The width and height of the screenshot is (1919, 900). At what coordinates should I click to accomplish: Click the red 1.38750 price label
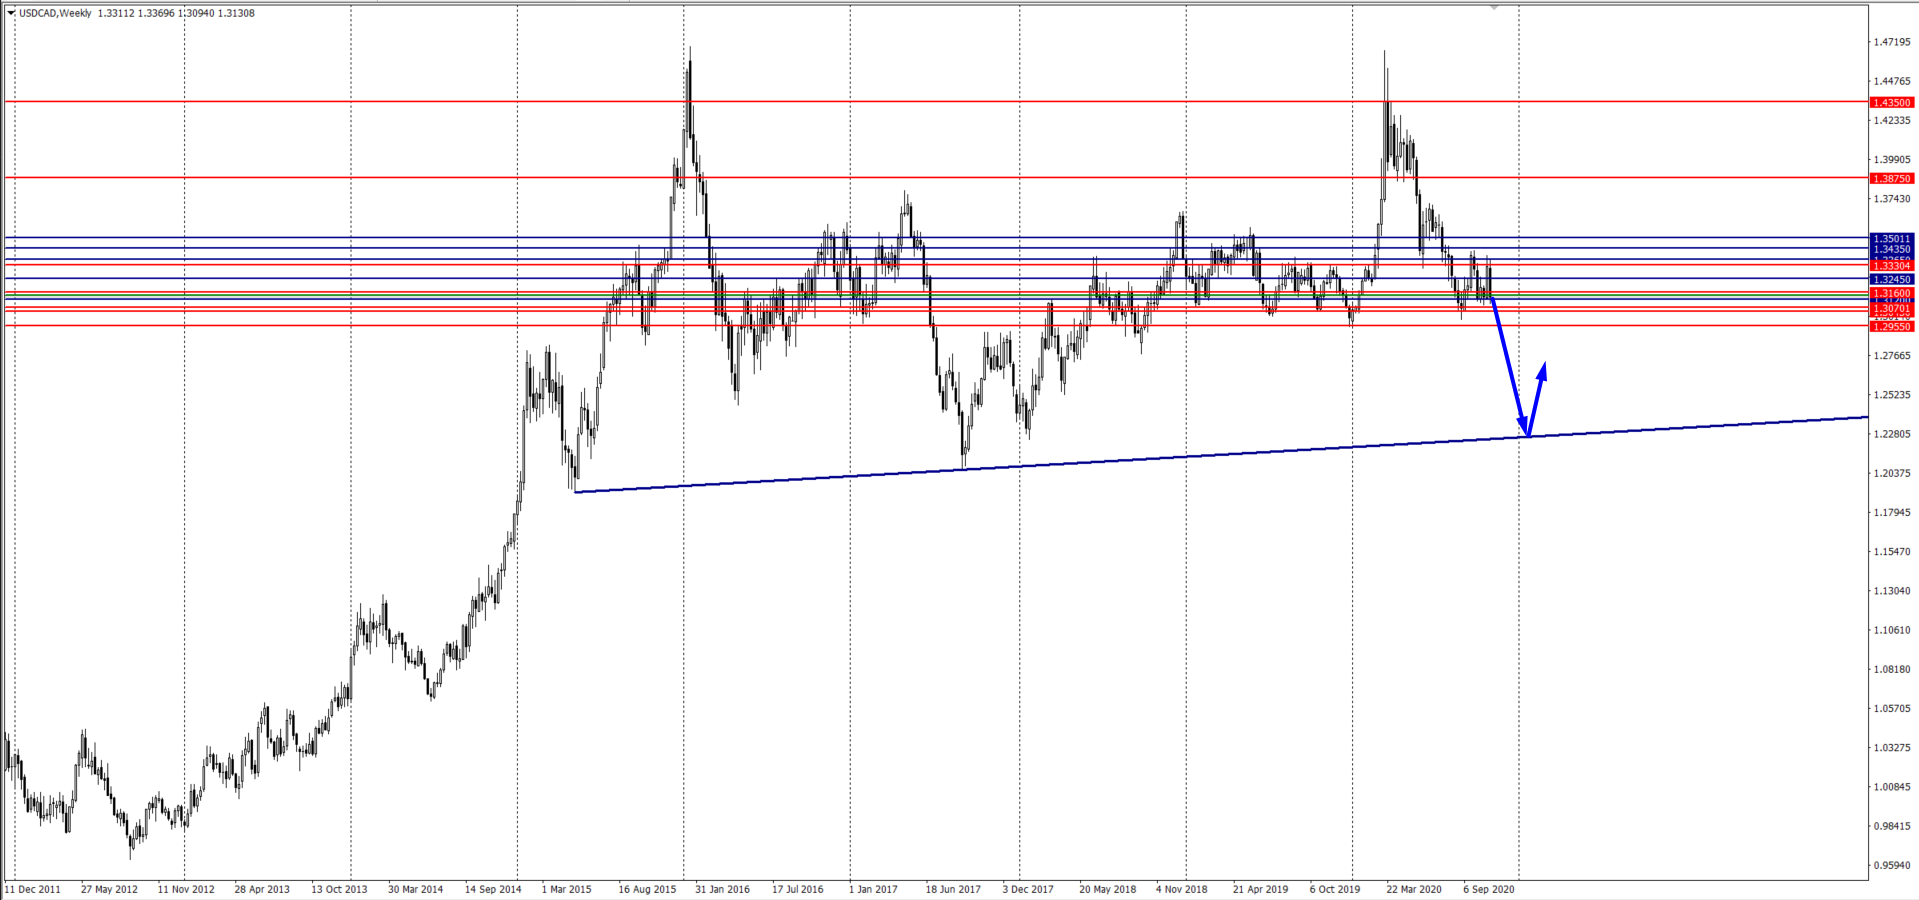(1891, 178)
